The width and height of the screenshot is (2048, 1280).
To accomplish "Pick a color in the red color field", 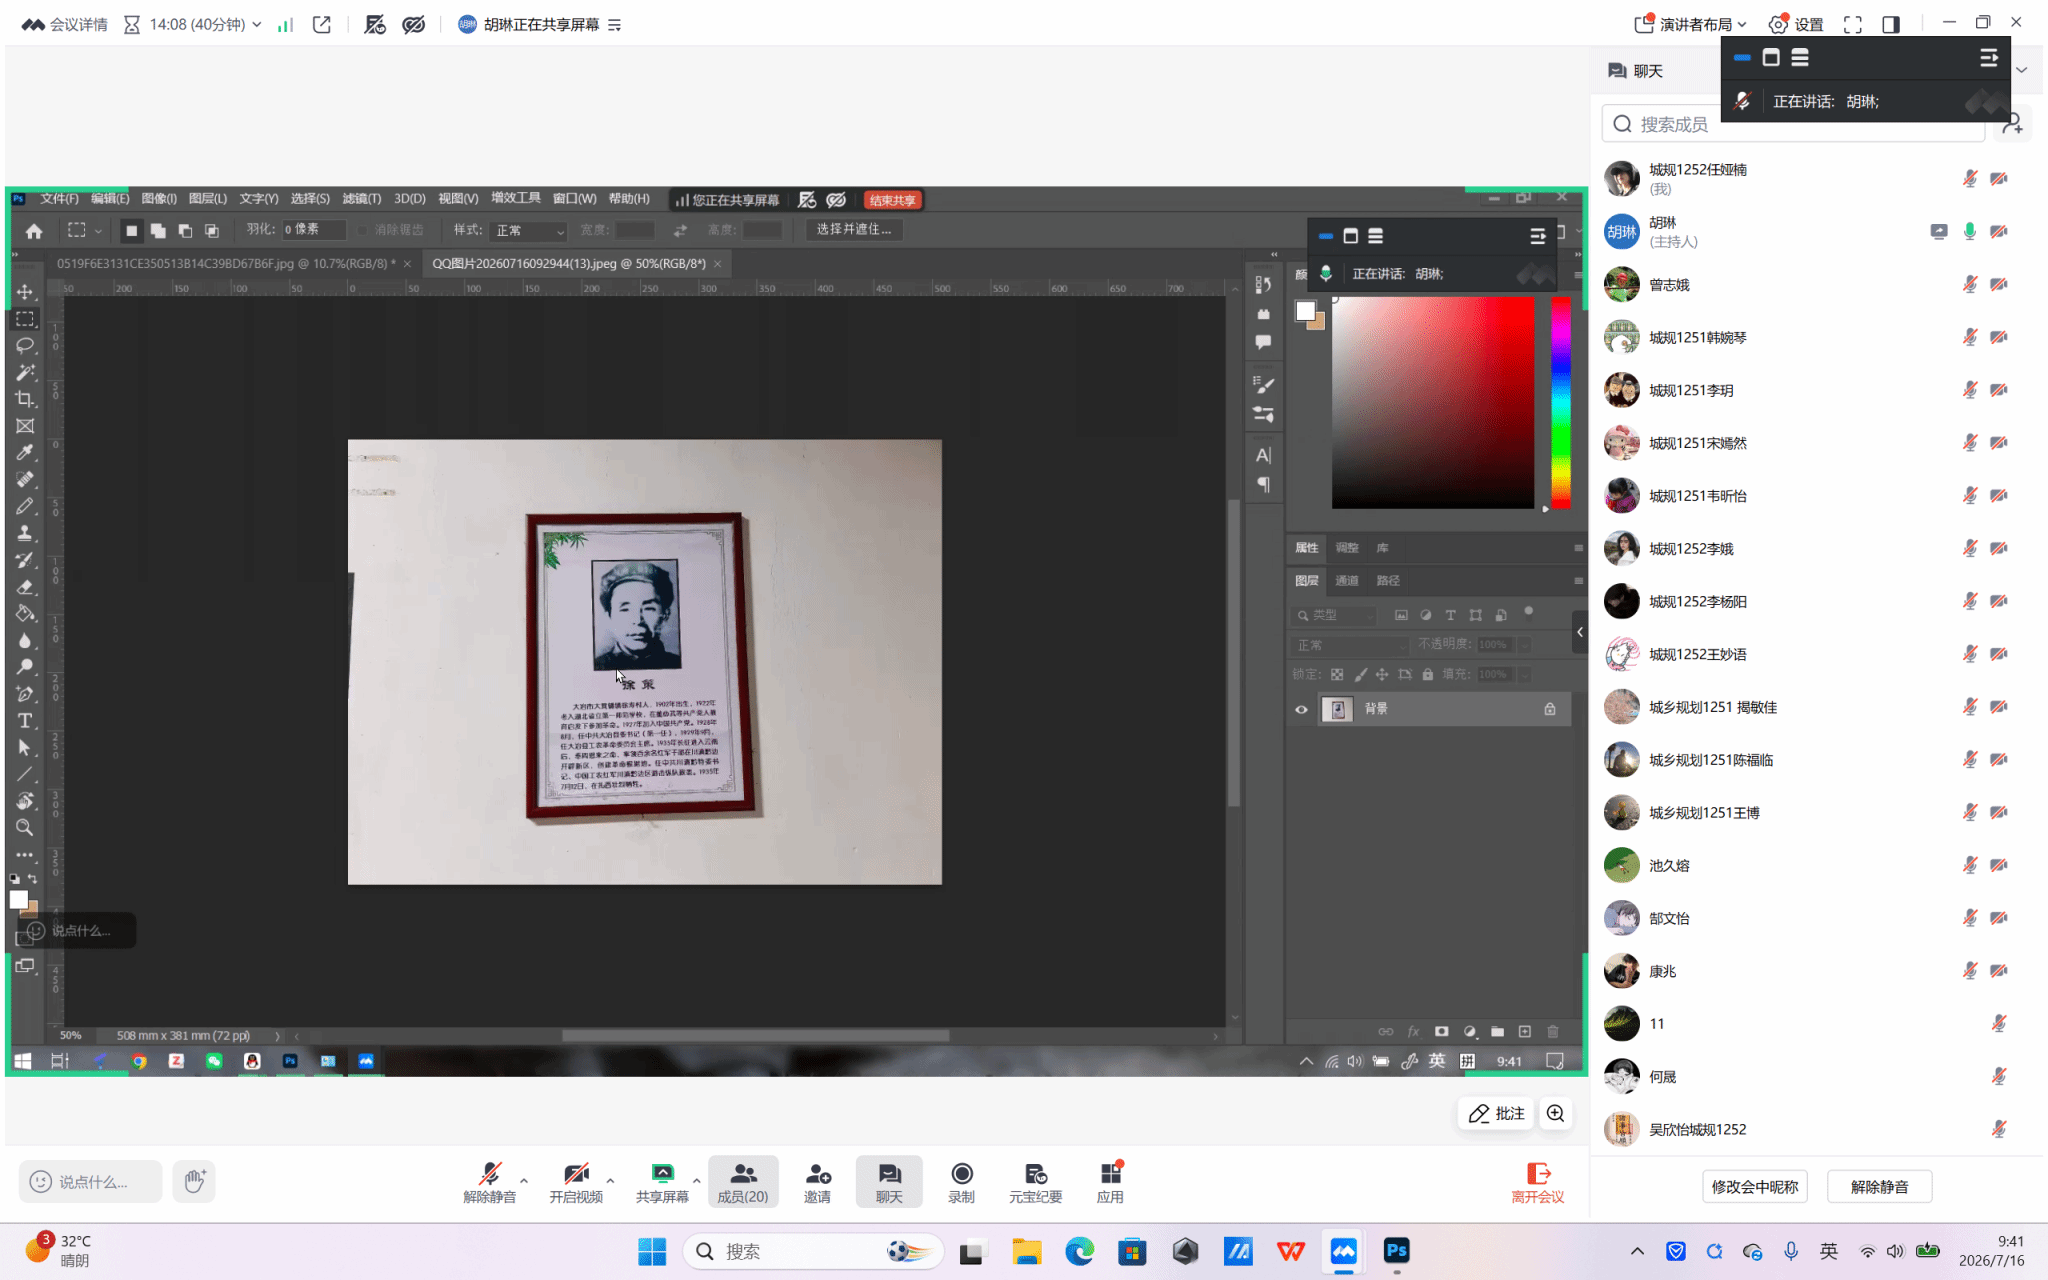I will pyautogui.click(x=1432, y=403).
